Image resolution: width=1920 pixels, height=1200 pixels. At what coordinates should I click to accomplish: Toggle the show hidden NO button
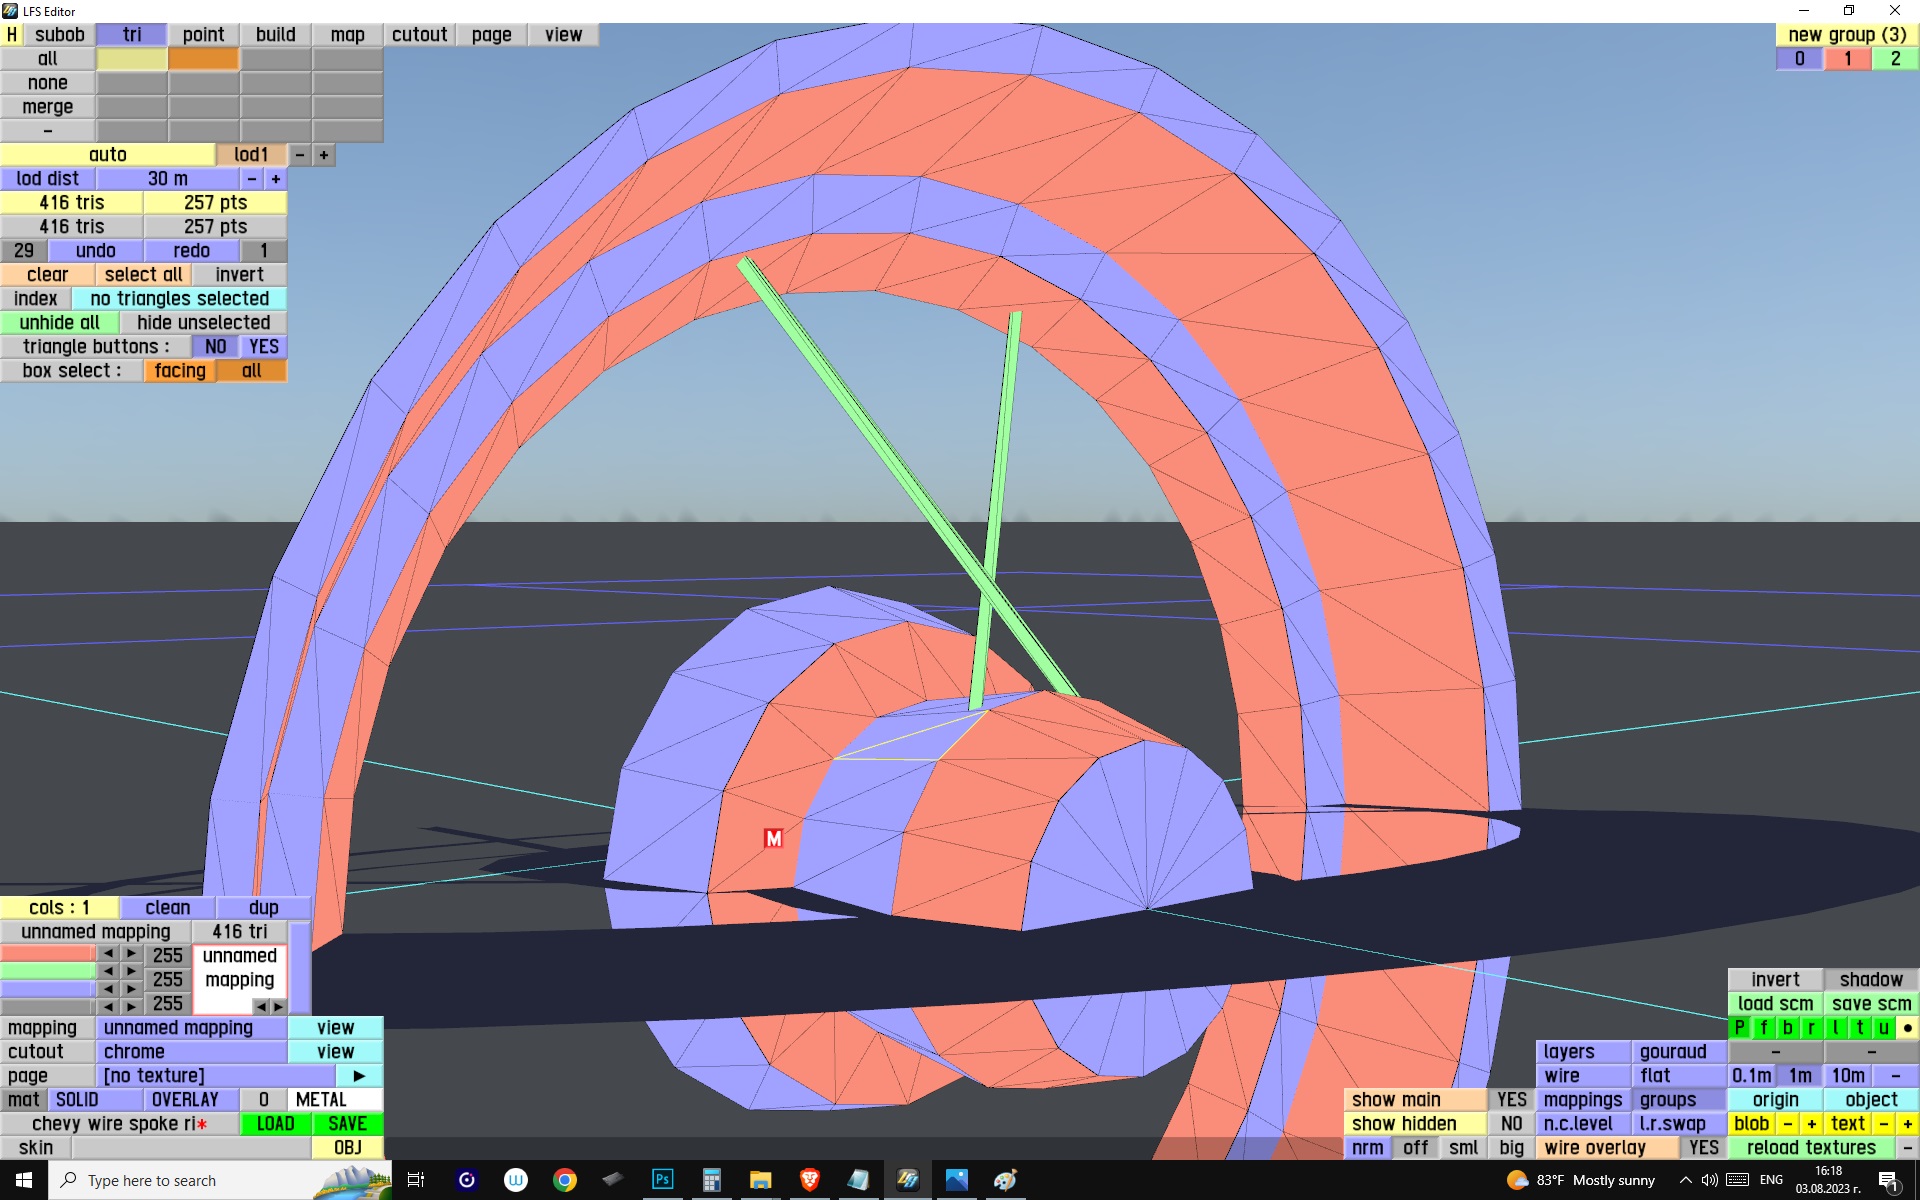pyautogui.click(x=1511, y=1124)
